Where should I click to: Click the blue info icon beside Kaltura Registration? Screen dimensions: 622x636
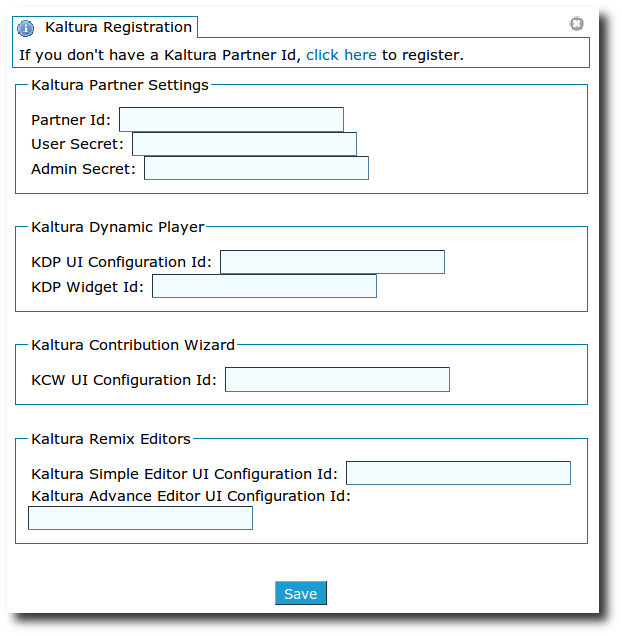click(x=26, y=28)
